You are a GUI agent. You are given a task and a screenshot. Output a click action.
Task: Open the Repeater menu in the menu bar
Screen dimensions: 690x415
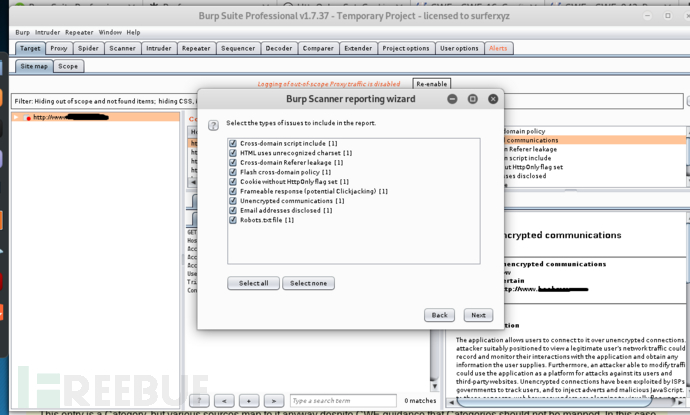click(79, 33)
